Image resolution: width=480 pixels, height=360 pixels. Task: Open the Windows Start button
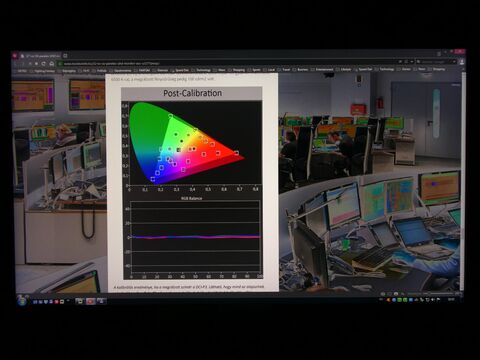[22, 300]
